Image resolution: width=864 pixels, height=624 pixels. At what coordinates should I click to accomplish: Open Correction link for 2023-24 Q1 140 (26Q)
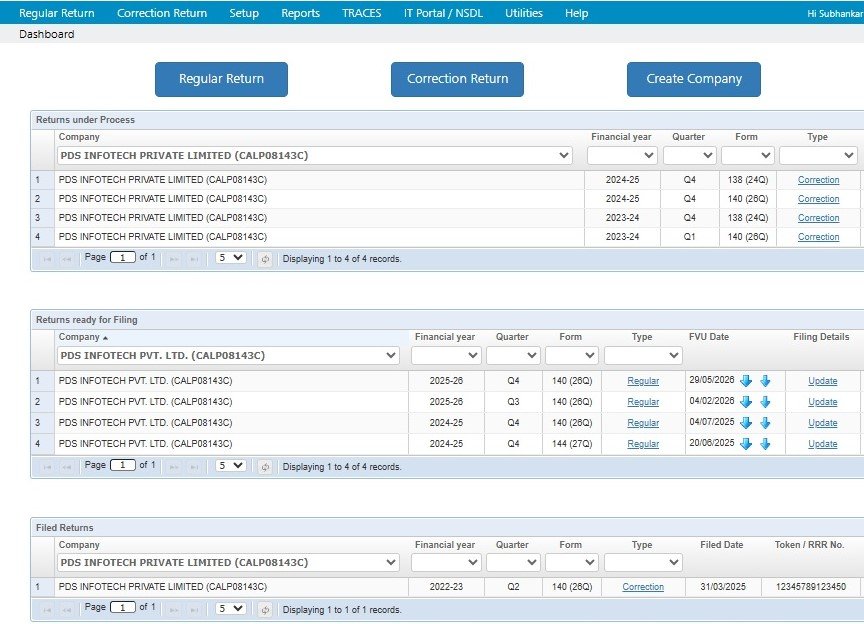[818, 237]
